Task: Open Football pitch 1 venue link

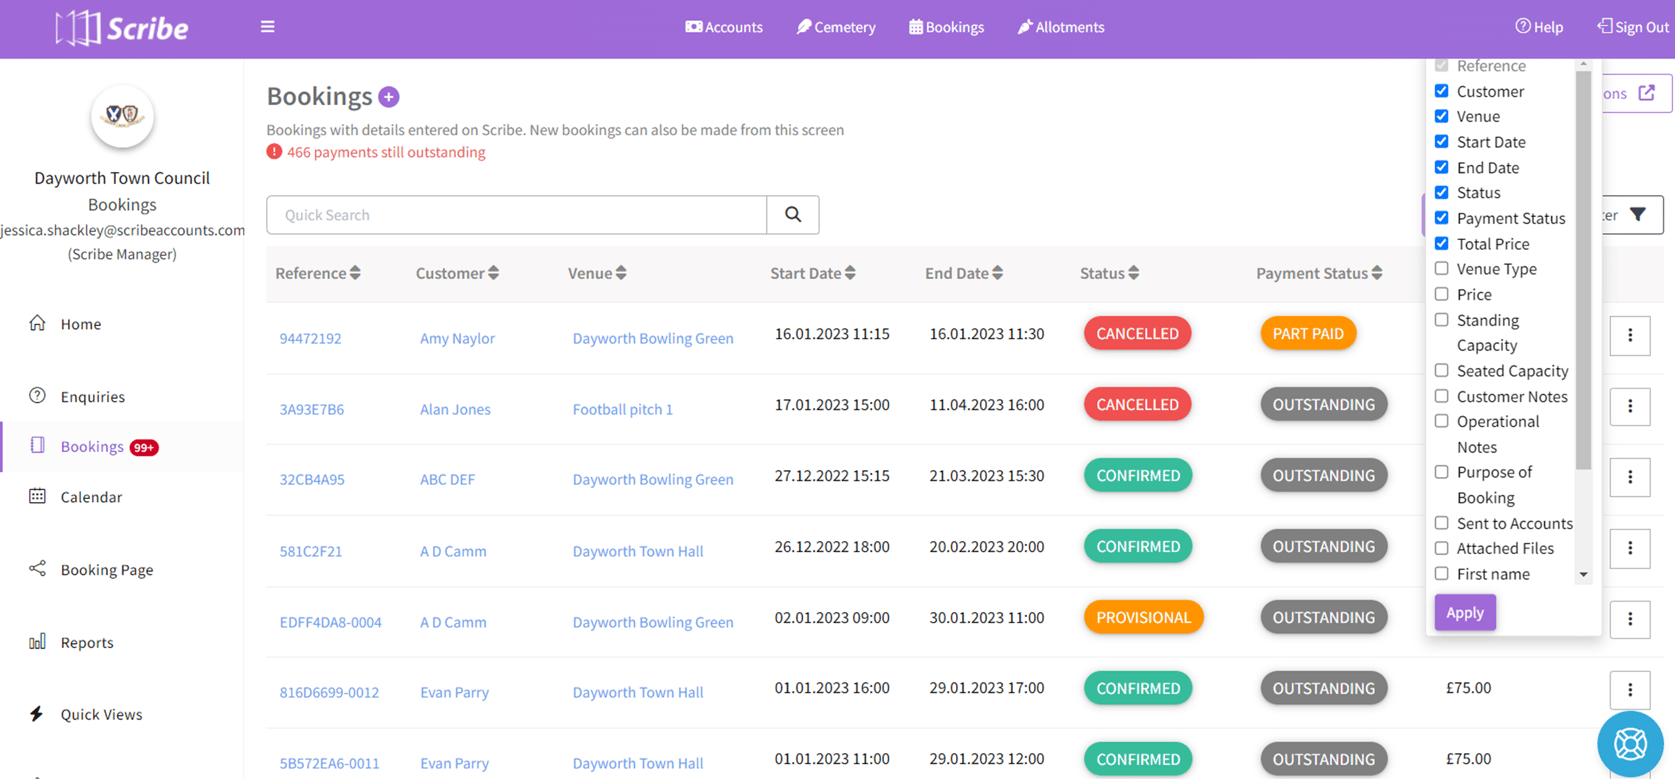Action: click(622, 409)
